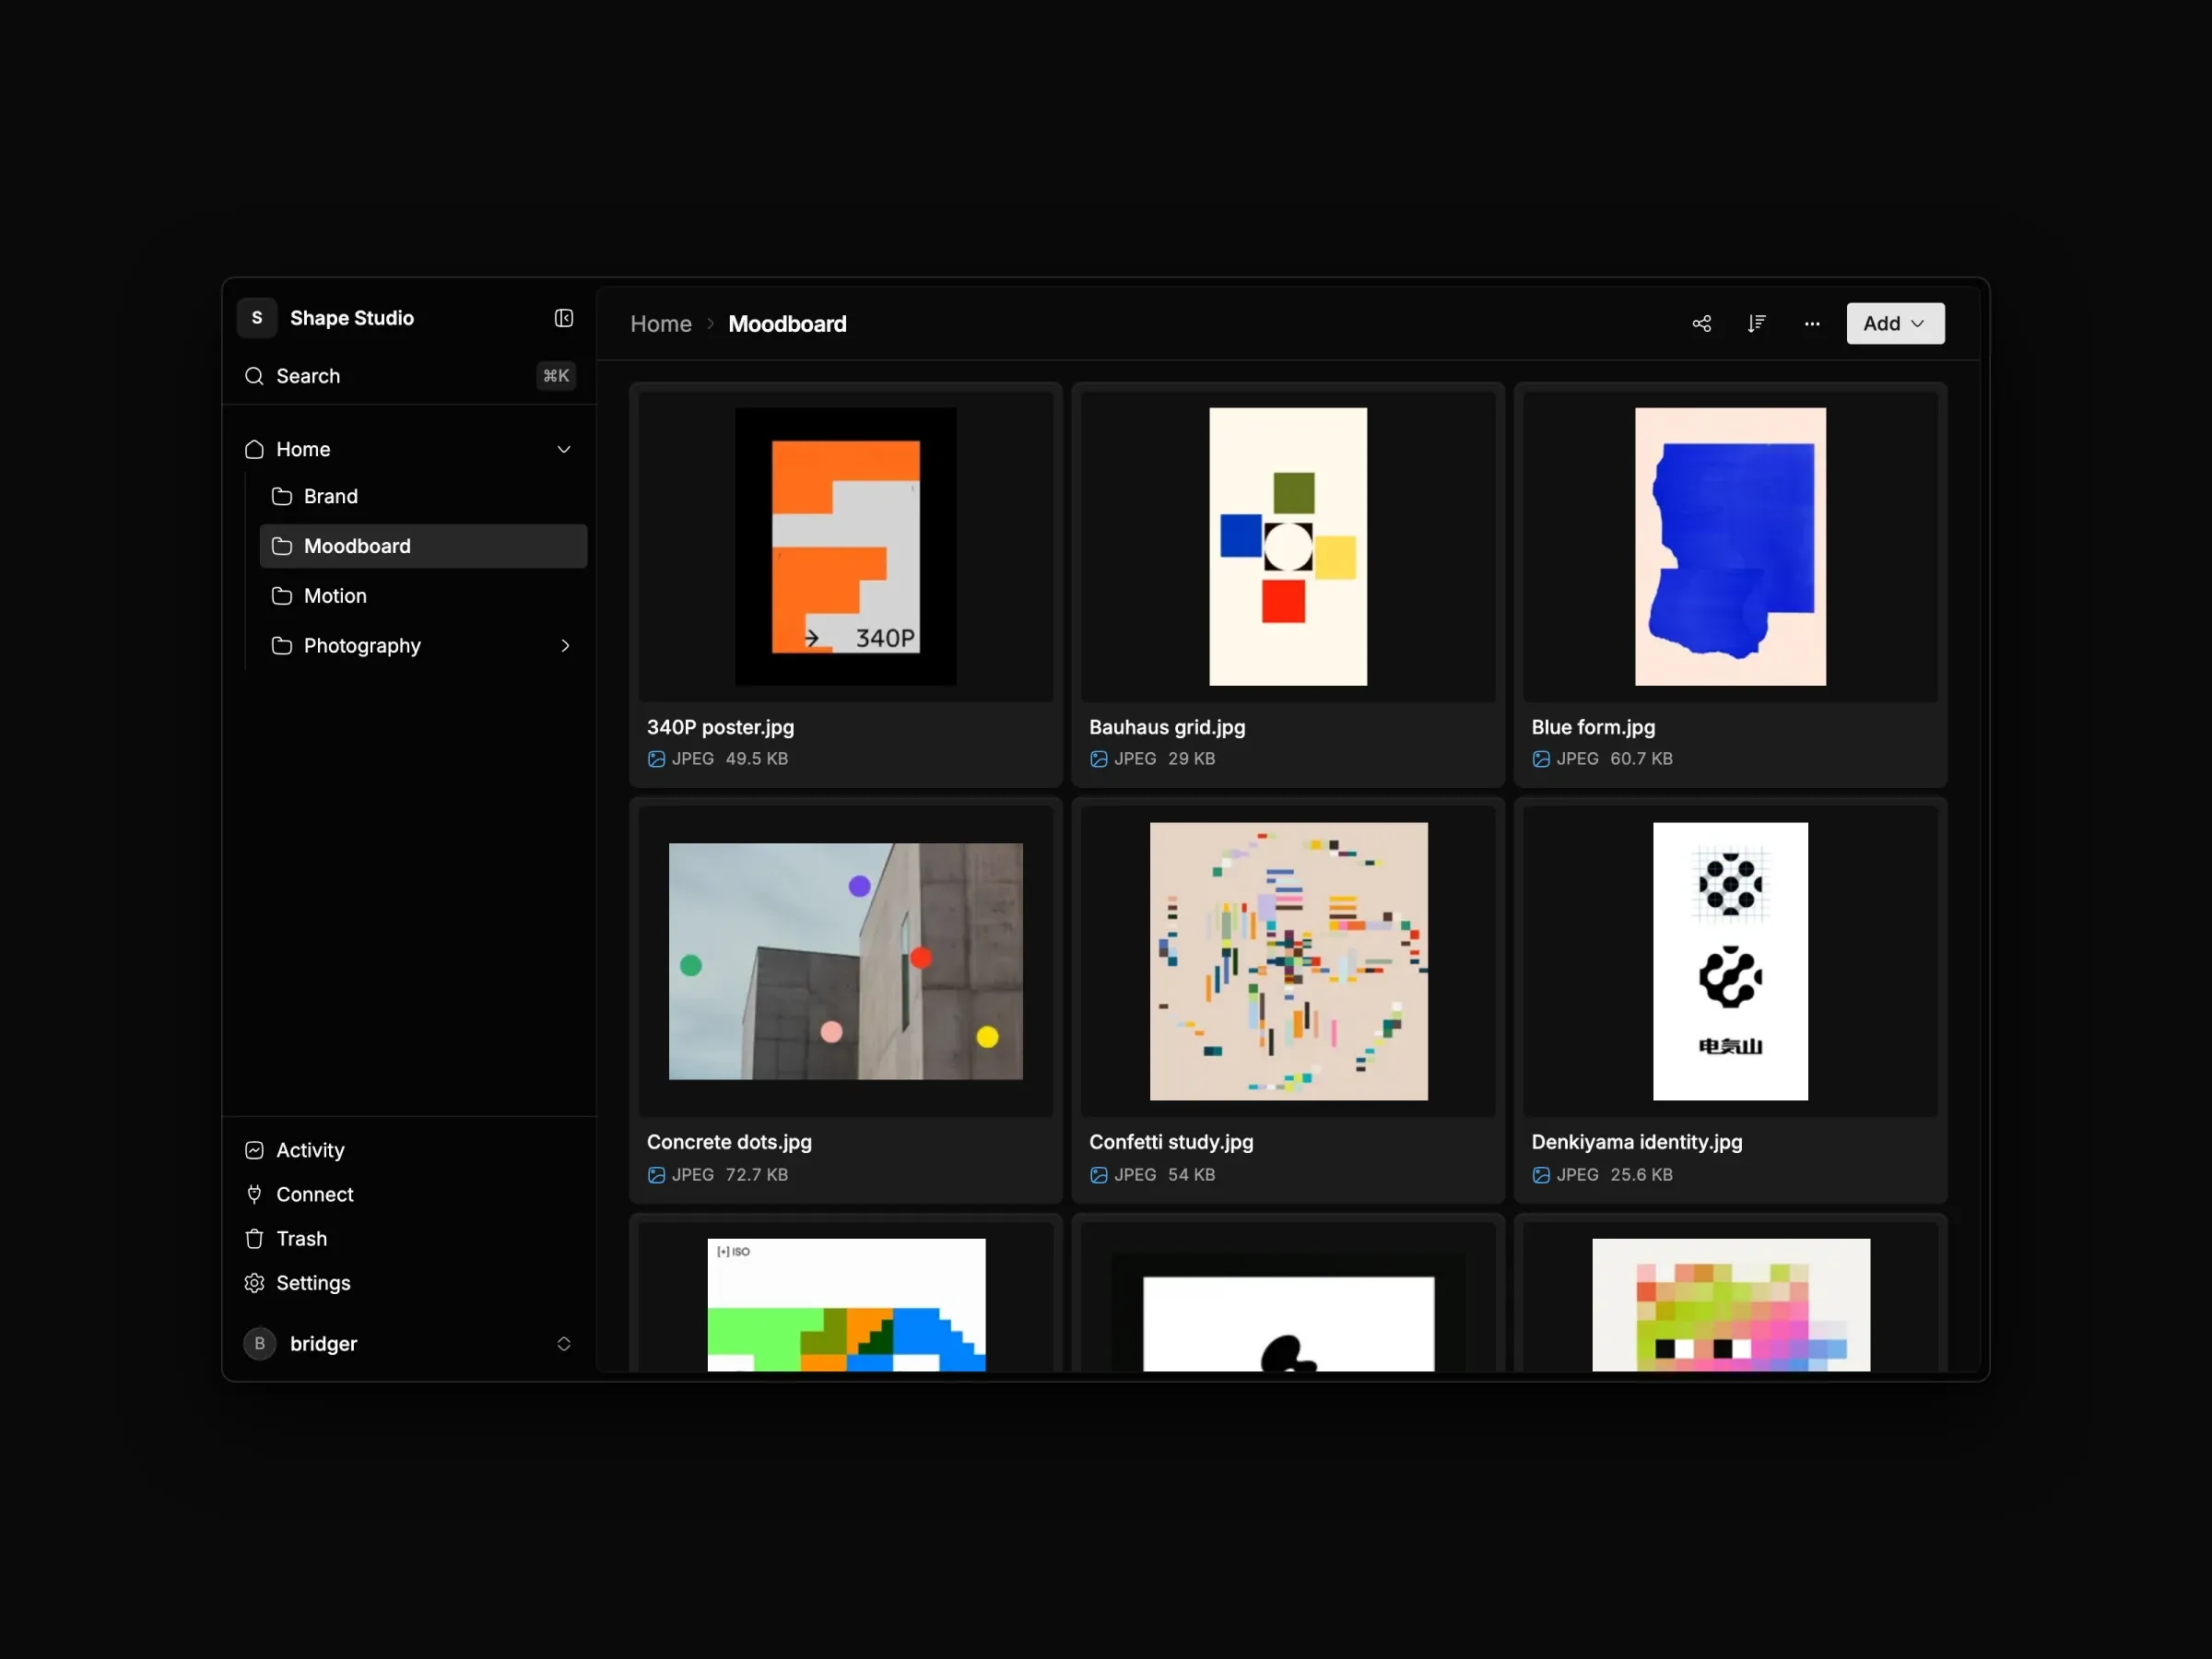2212x1659 pixels.
Task: Click the Settings gear icon
Action: tap(254, 1283)
